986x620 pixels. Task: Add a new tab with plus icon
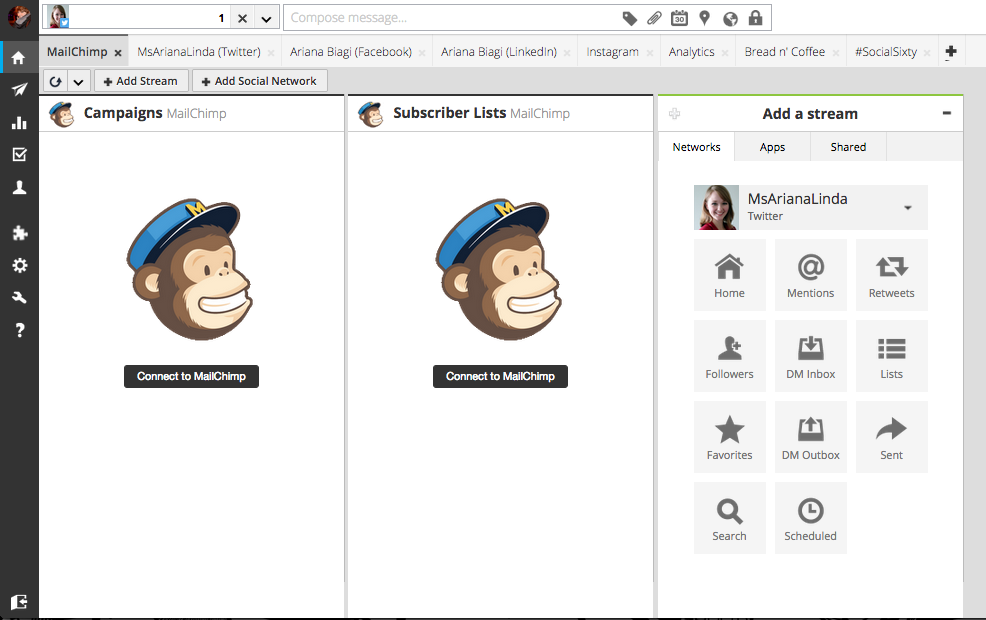pyautogui.click(x=951, y=52)
